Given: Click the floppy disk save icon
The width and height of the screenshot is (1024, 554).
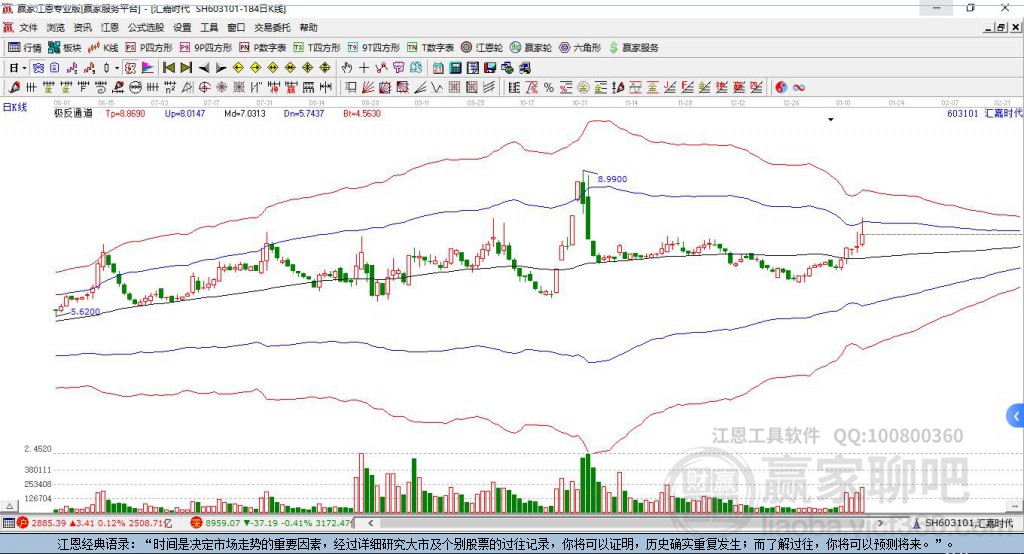Looking at the screenshot, I should (x=490, y=68).
